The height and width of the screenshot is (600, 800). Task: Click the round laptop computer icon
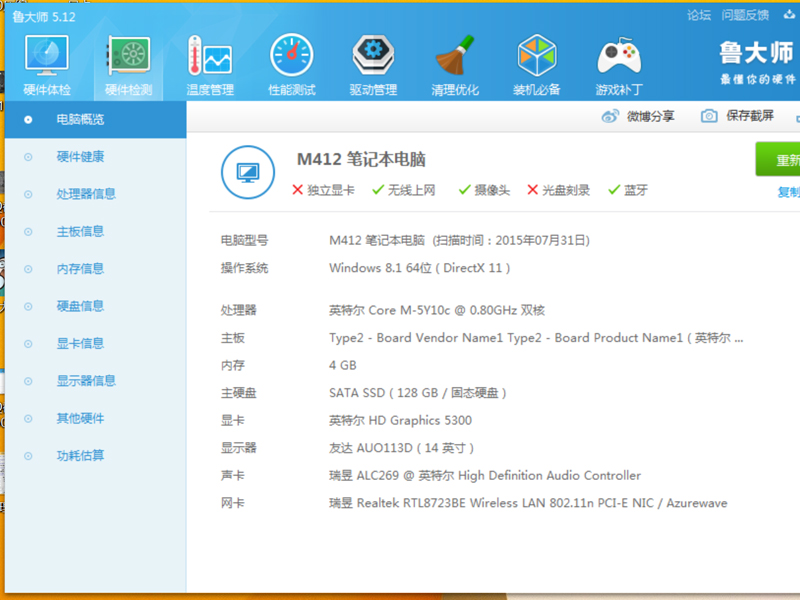pos(248,172)
